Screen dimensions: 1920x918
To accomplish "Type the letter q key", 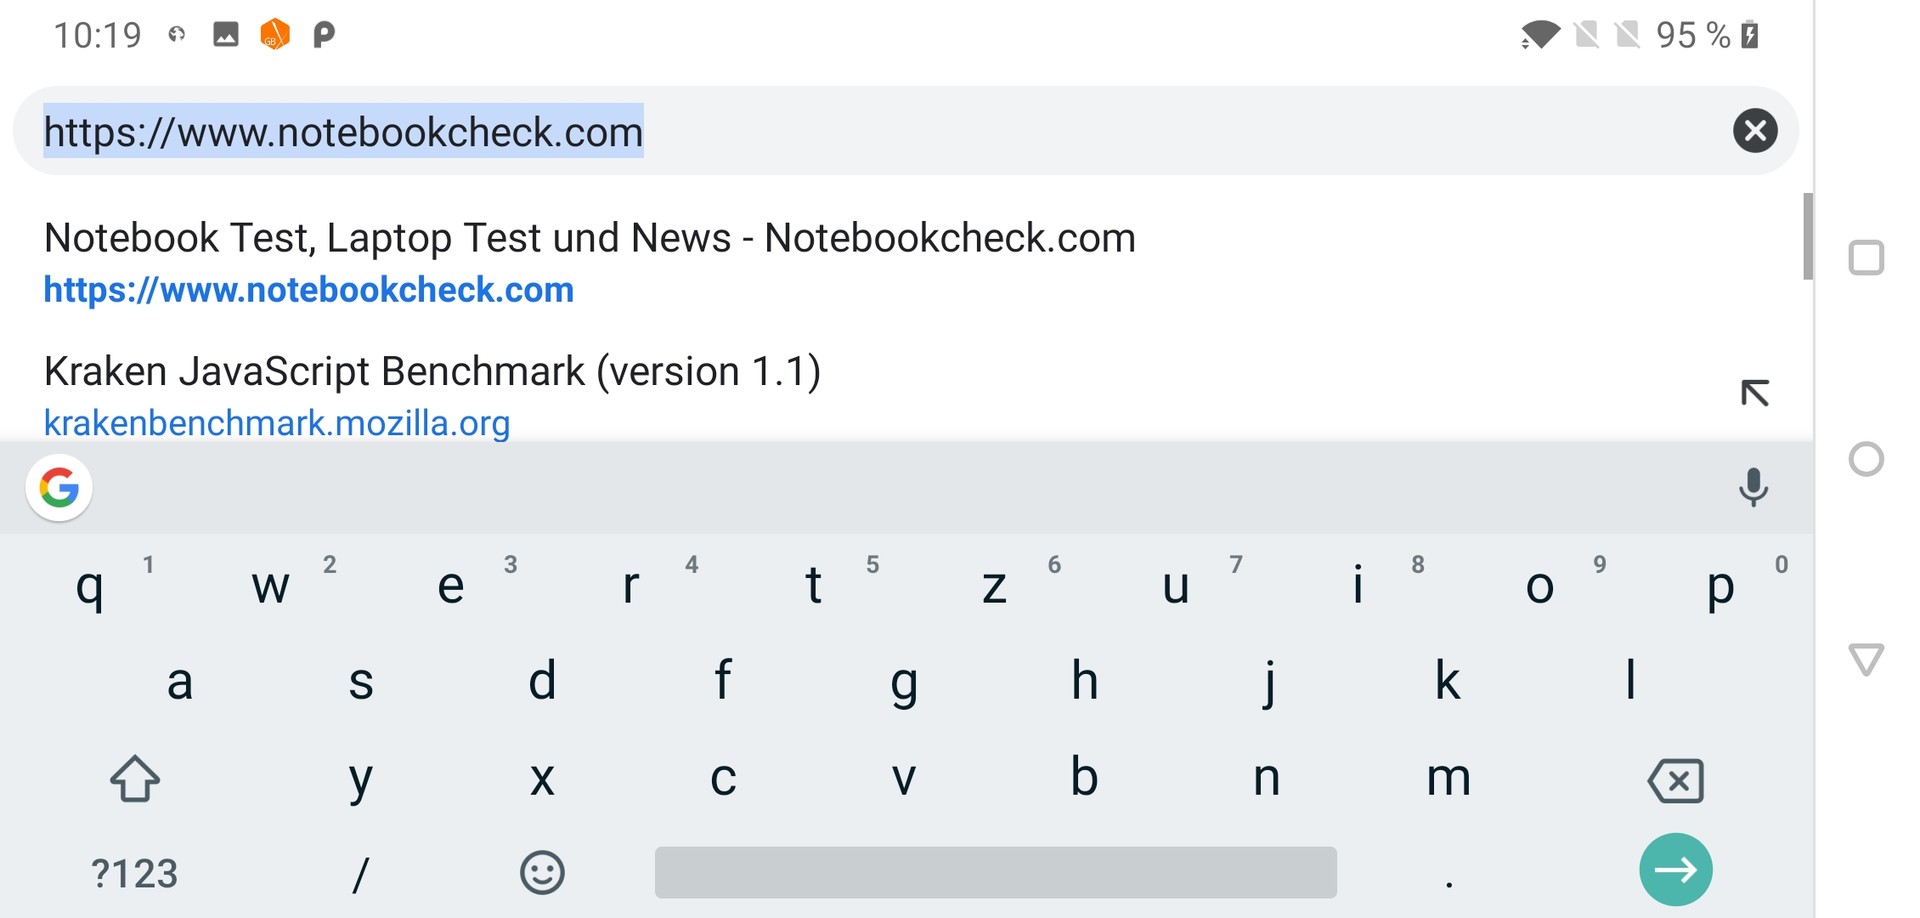I will pos(90,586).
